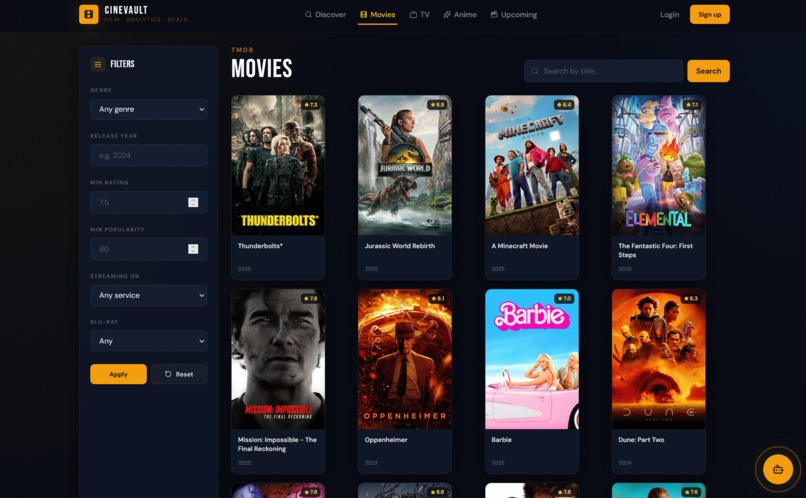Viewport: 806px width, 498px height.
Task: Click the Reset circular arrow icon
Action: click(168, 374)
